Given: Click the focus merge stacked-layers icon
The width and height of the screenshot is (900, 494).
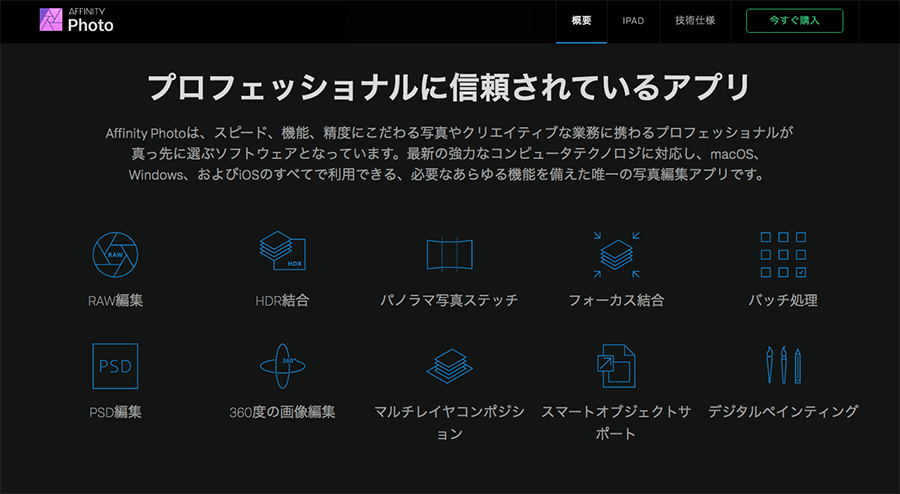Looking at the screenshot, I should tap(616, 255).
